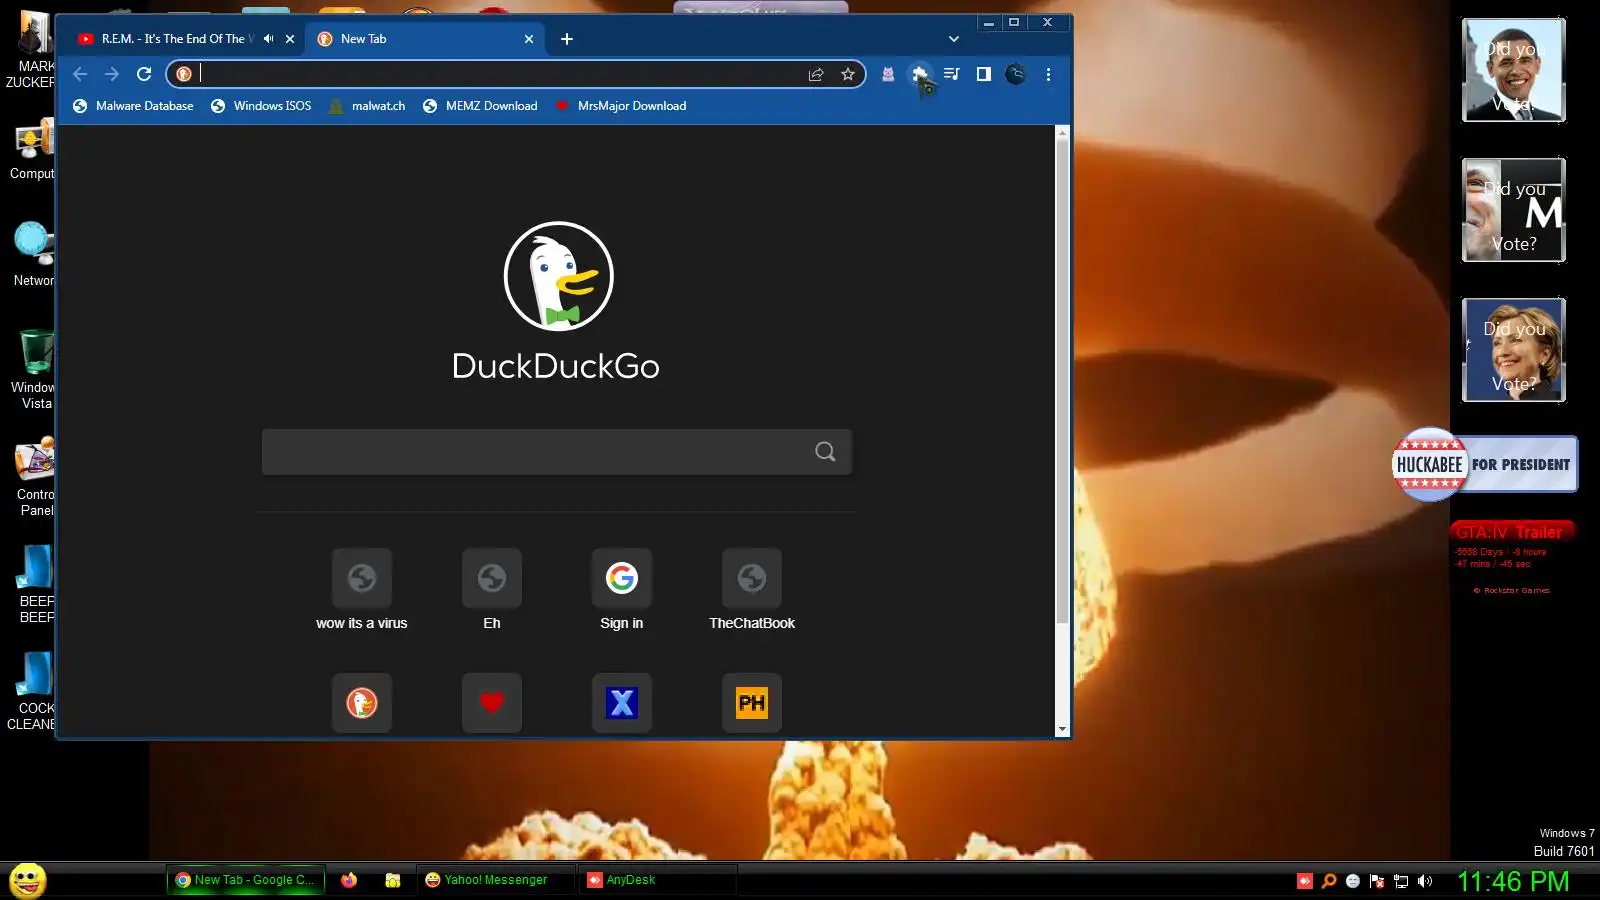Click the Huckabee For President badge

[x=1485, y=464]
